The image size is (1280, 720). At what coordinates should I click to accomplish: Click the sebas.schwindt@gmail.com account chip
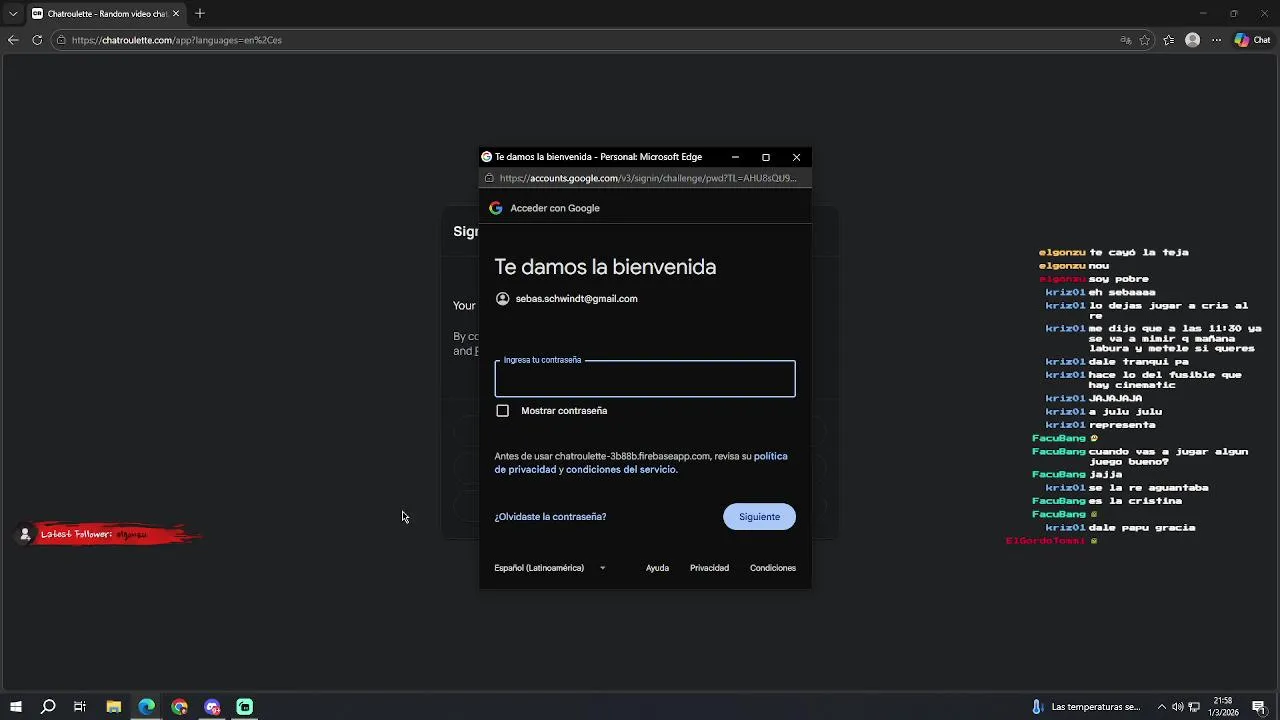(x=567, y=298)
